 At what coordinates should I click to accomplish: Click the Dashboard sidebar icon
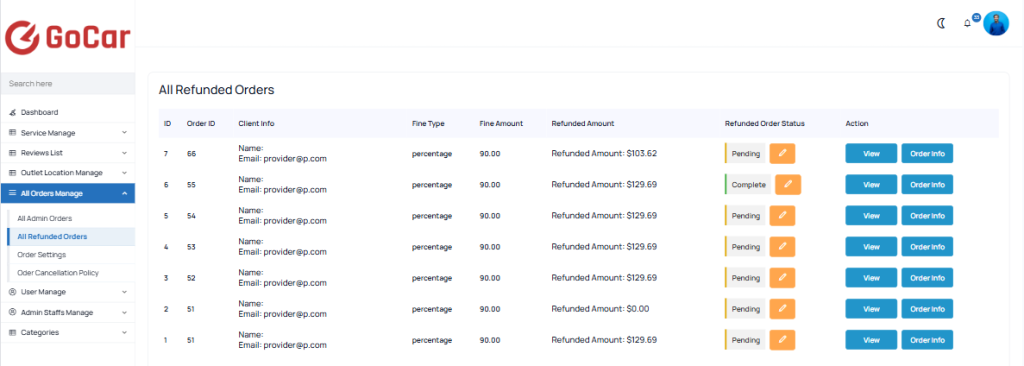tap(12, 112)
